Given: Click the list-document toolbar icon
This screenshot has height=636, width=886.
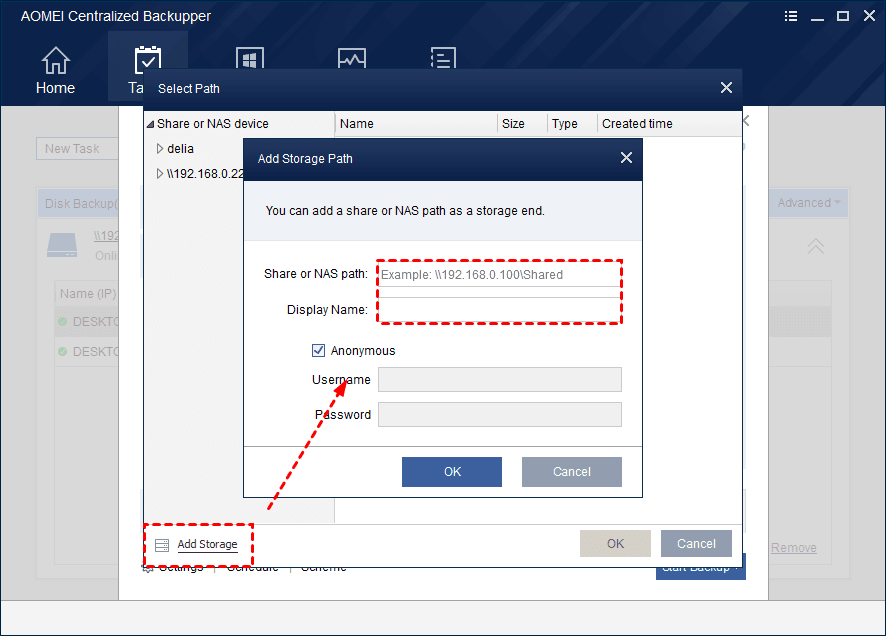Looking at the screenshot, I should [x=443, y=58].
